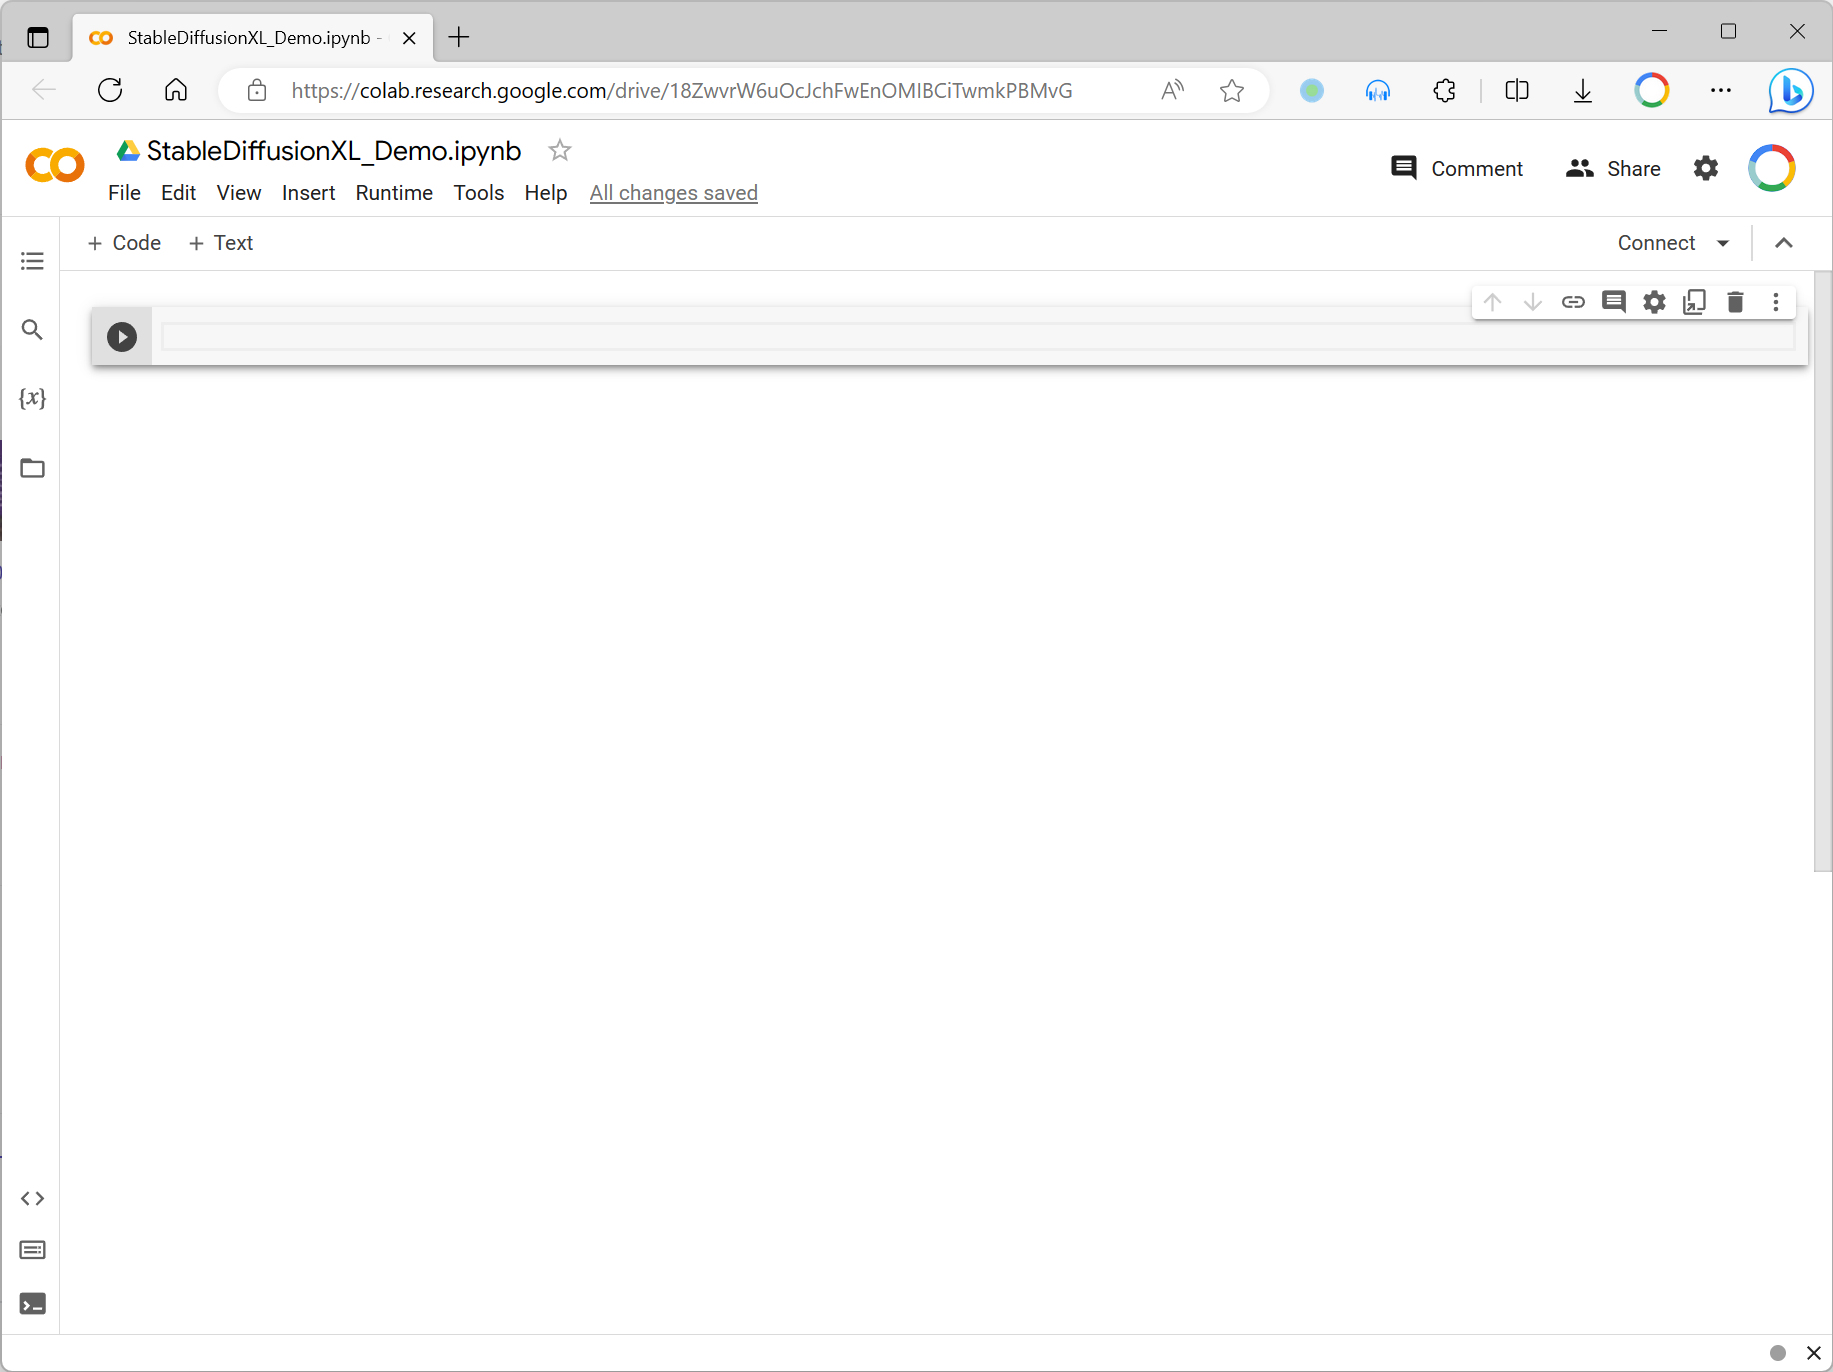Close the StableDiffusionXL_Demo browser tab
1833x1372 pixels.
coord(409,38)
